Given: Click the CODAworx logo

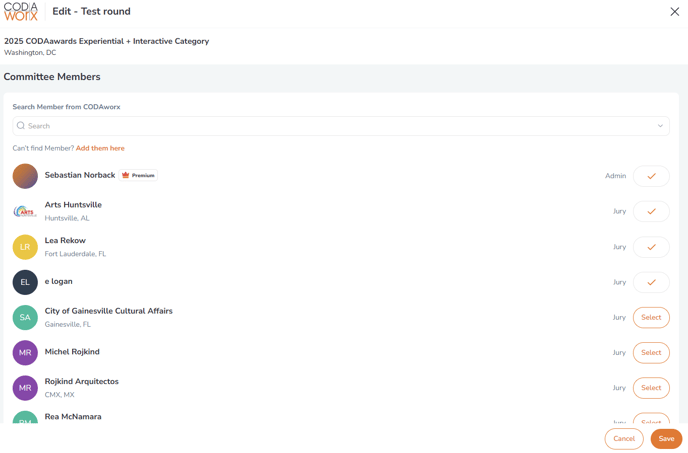Looking at the screenshot, I should tap(21, 12).
